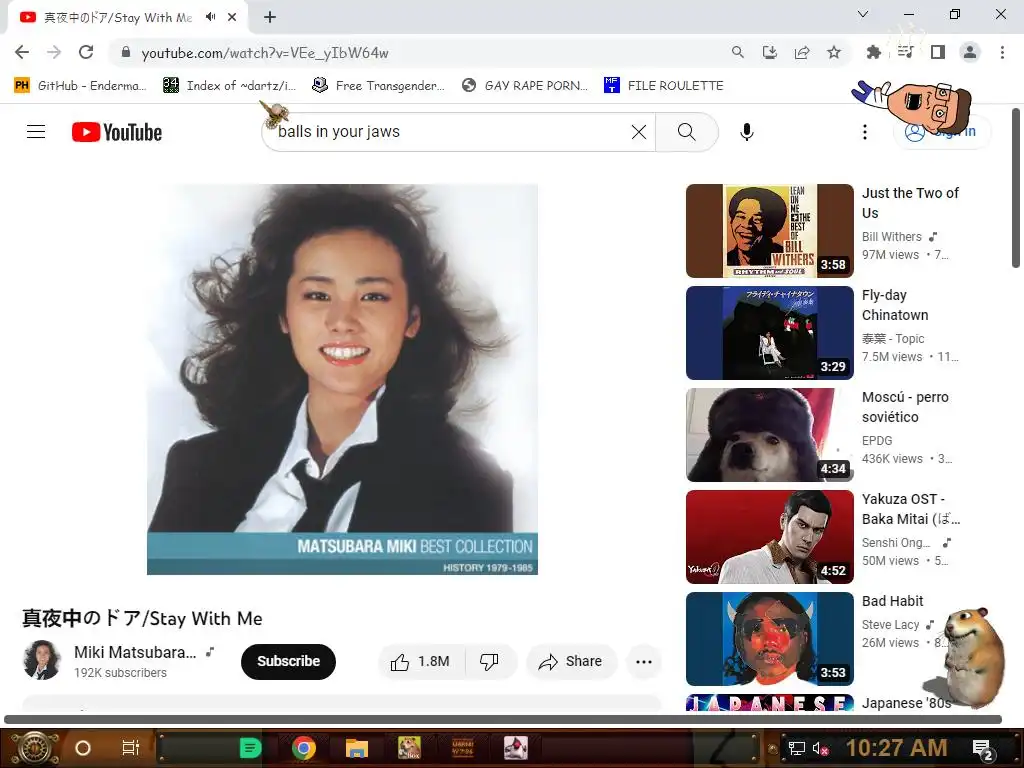The image size is (1024, 768).
Task: Click the network tray icon
Action: click(x=796, y=748)
